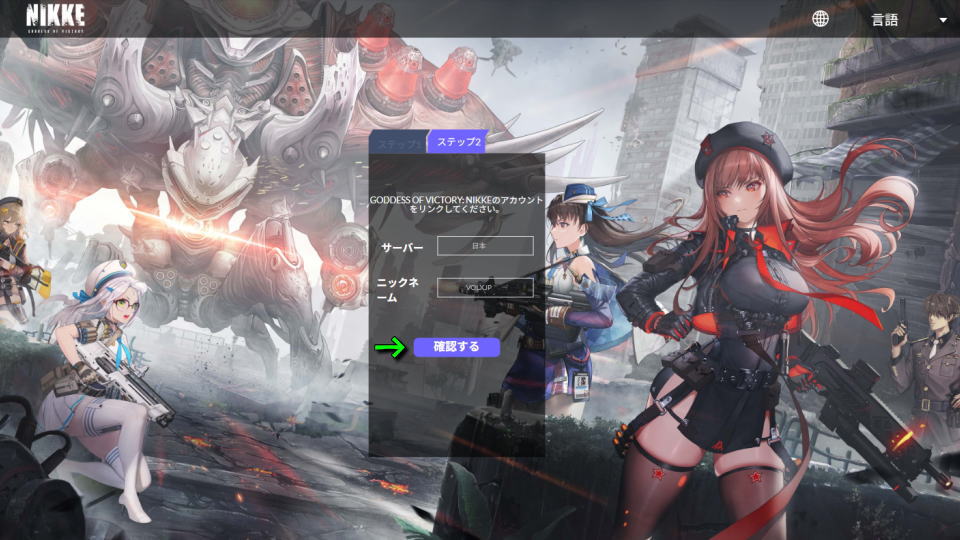Click the globe language icon
The height and width of the screenshot is (540, 960).
[820, 19]
